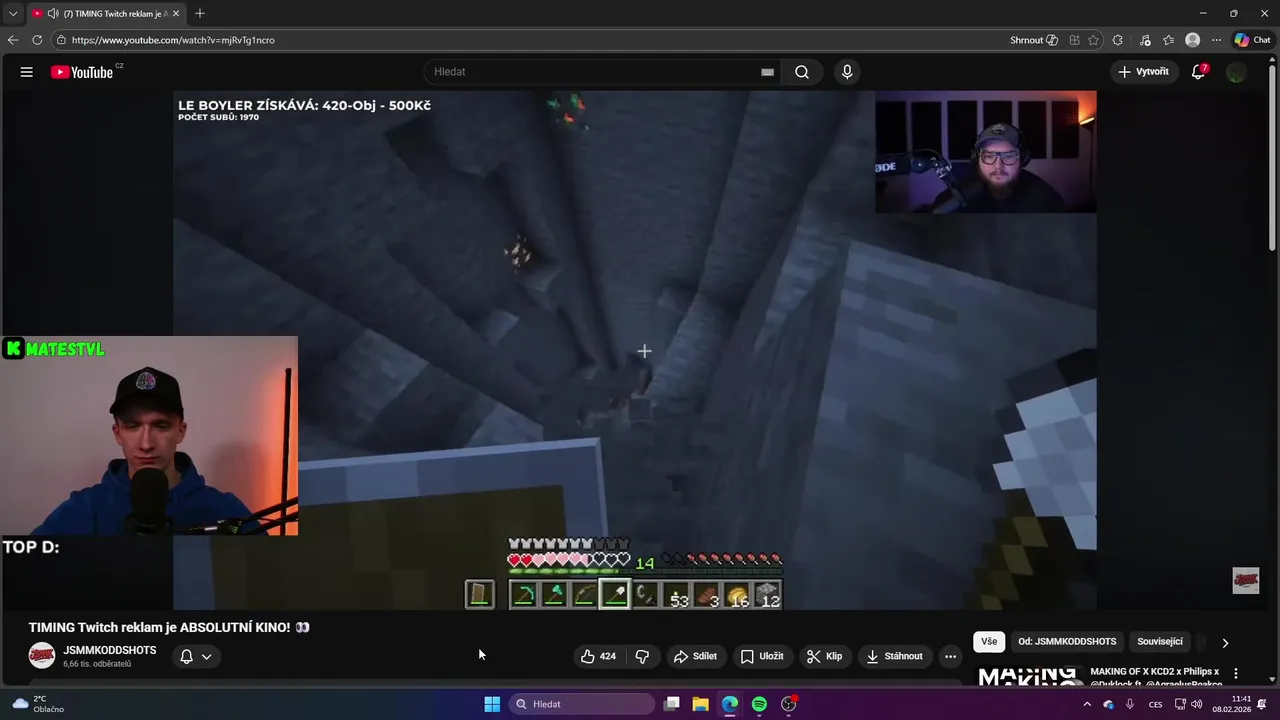Open the Copilot Chat button
The height and width of the screenshot is (720, 1280).
pos(1252,40)
